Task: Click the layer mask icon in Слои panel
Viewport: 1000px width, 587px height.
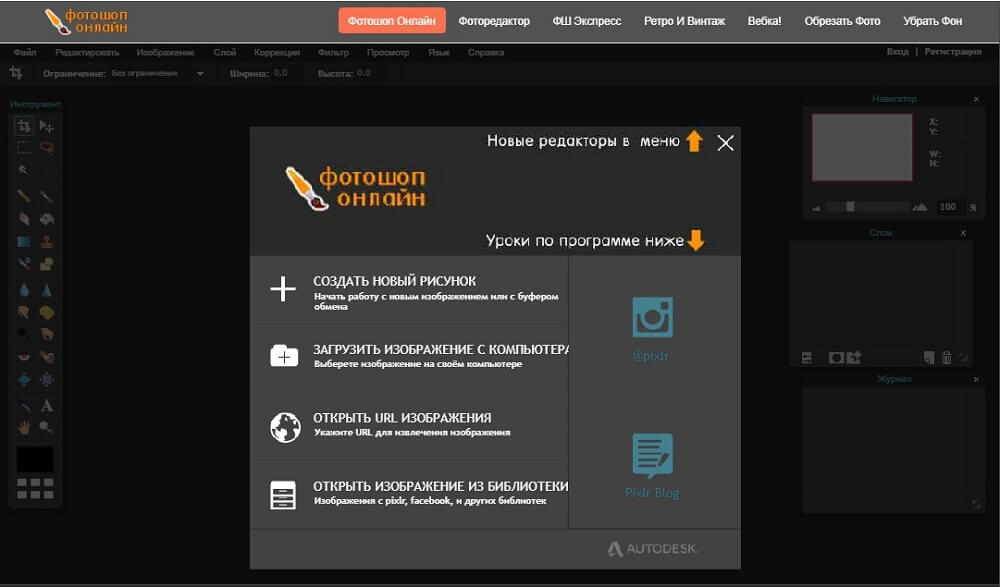Action: point(836,358)
